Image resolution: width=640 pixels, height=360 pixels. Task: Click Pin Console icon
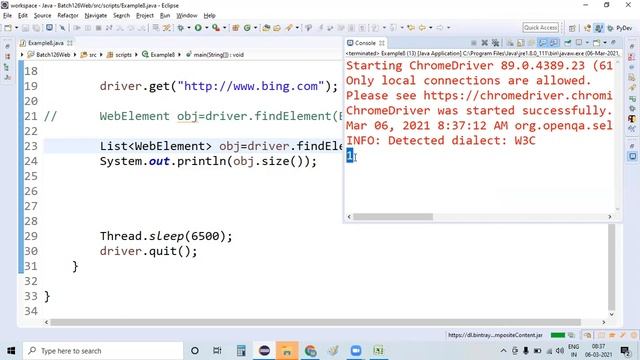[x=568, y=43]
